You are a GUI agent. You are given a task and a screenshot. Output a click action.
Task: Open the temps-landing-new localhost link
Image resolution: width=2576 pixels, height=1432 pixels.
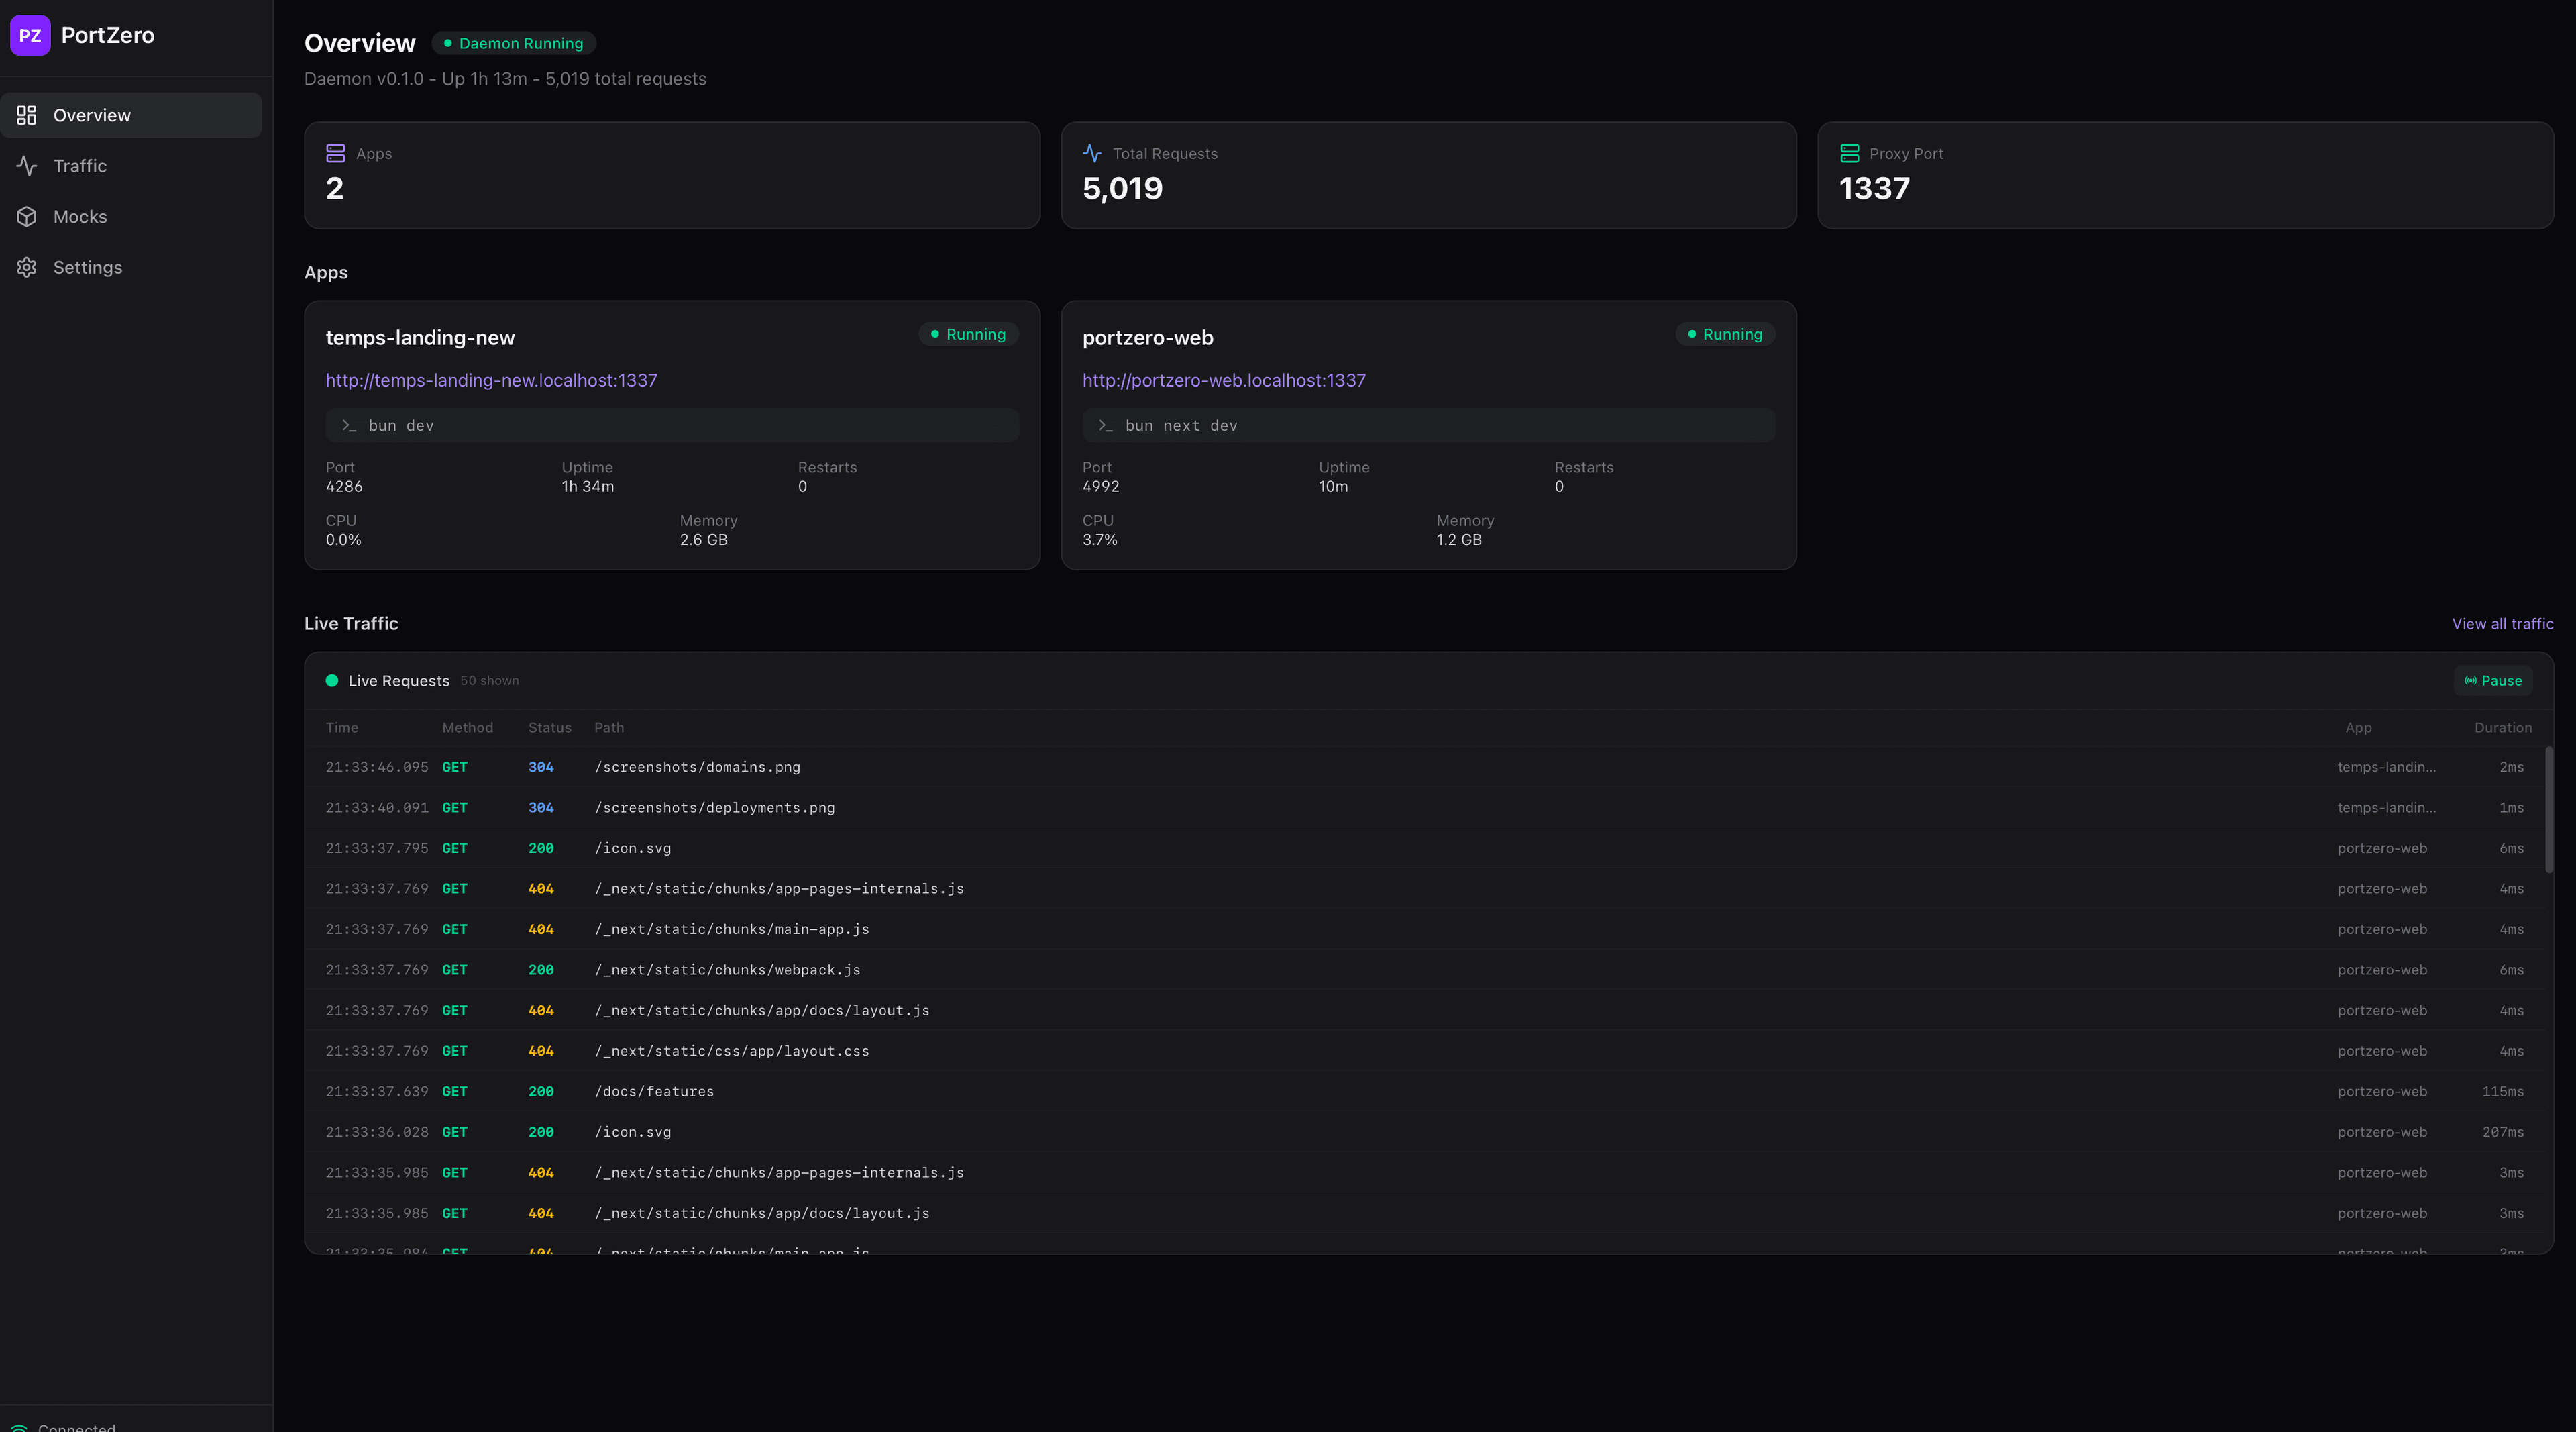point(491,380)
